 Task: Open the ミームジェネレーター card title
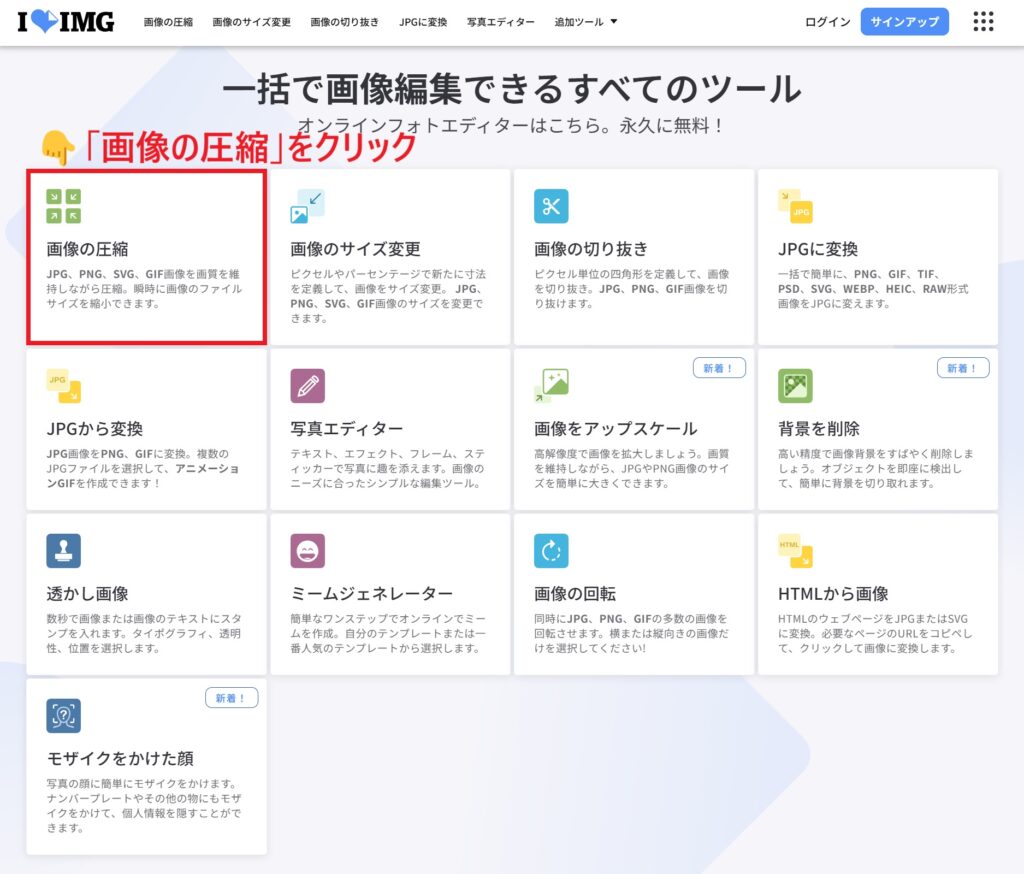[371, 594]
